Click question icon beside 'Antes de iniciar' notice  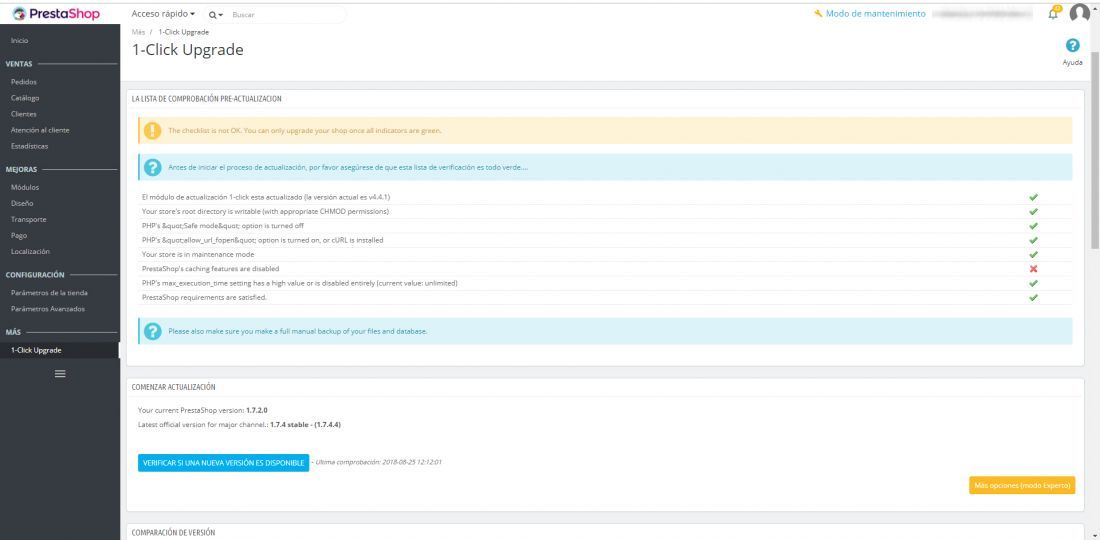[x=152, y=168]
